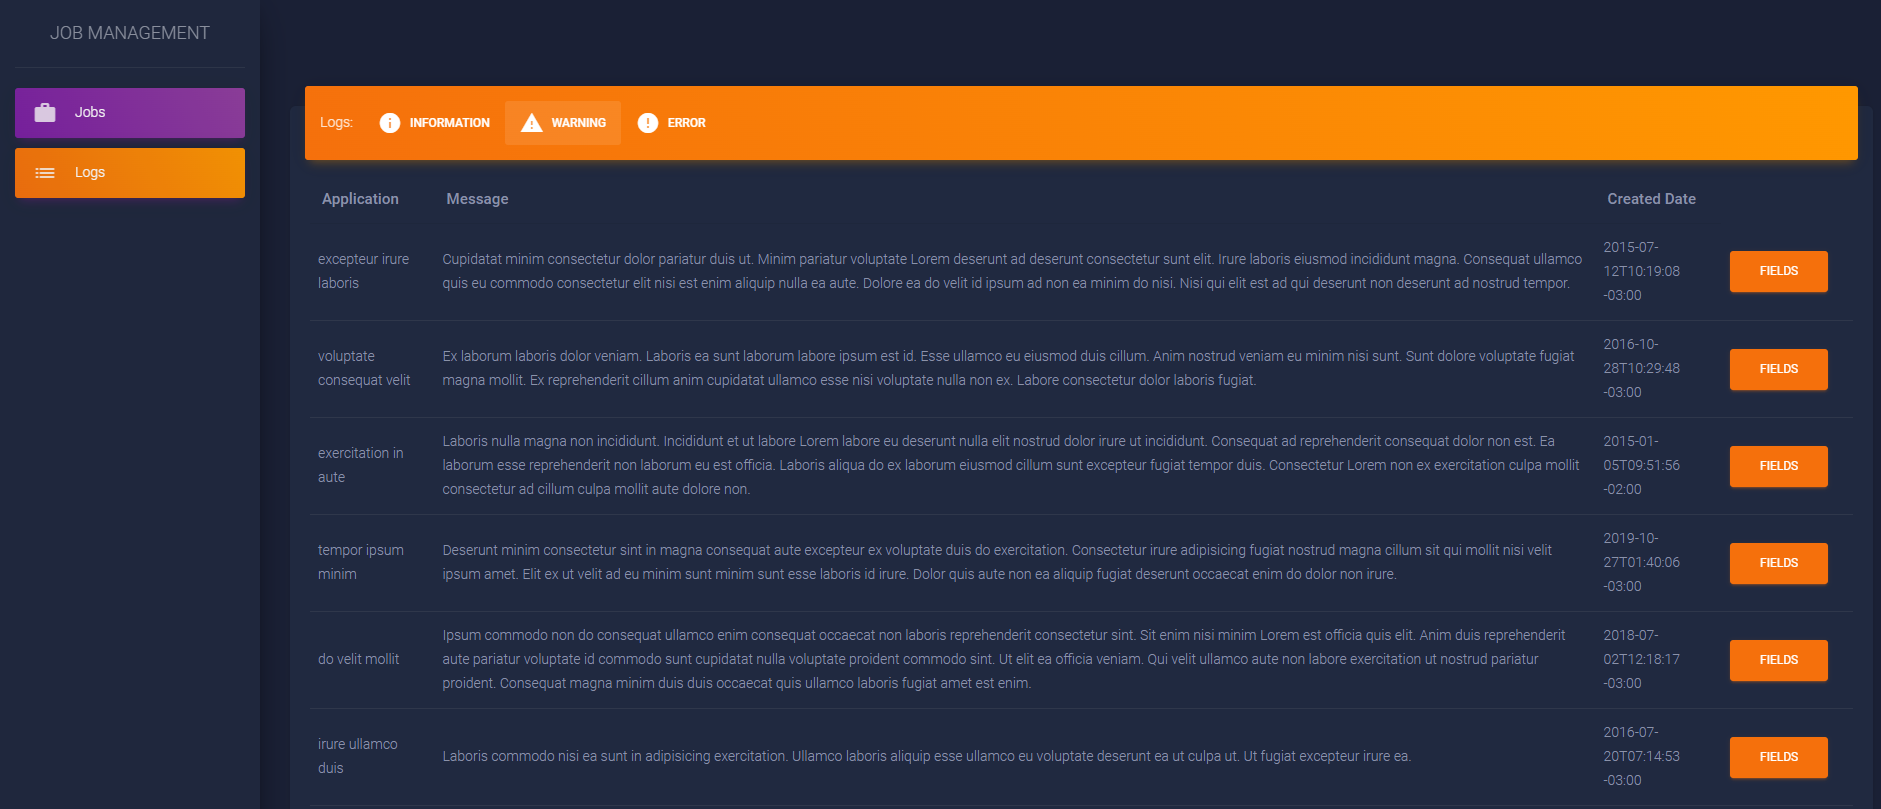The height and width of the screenshot is (809, 1881).
Task: Select the 'tempor ipsum minim' application cell
Action: click(x=361, y=562)
